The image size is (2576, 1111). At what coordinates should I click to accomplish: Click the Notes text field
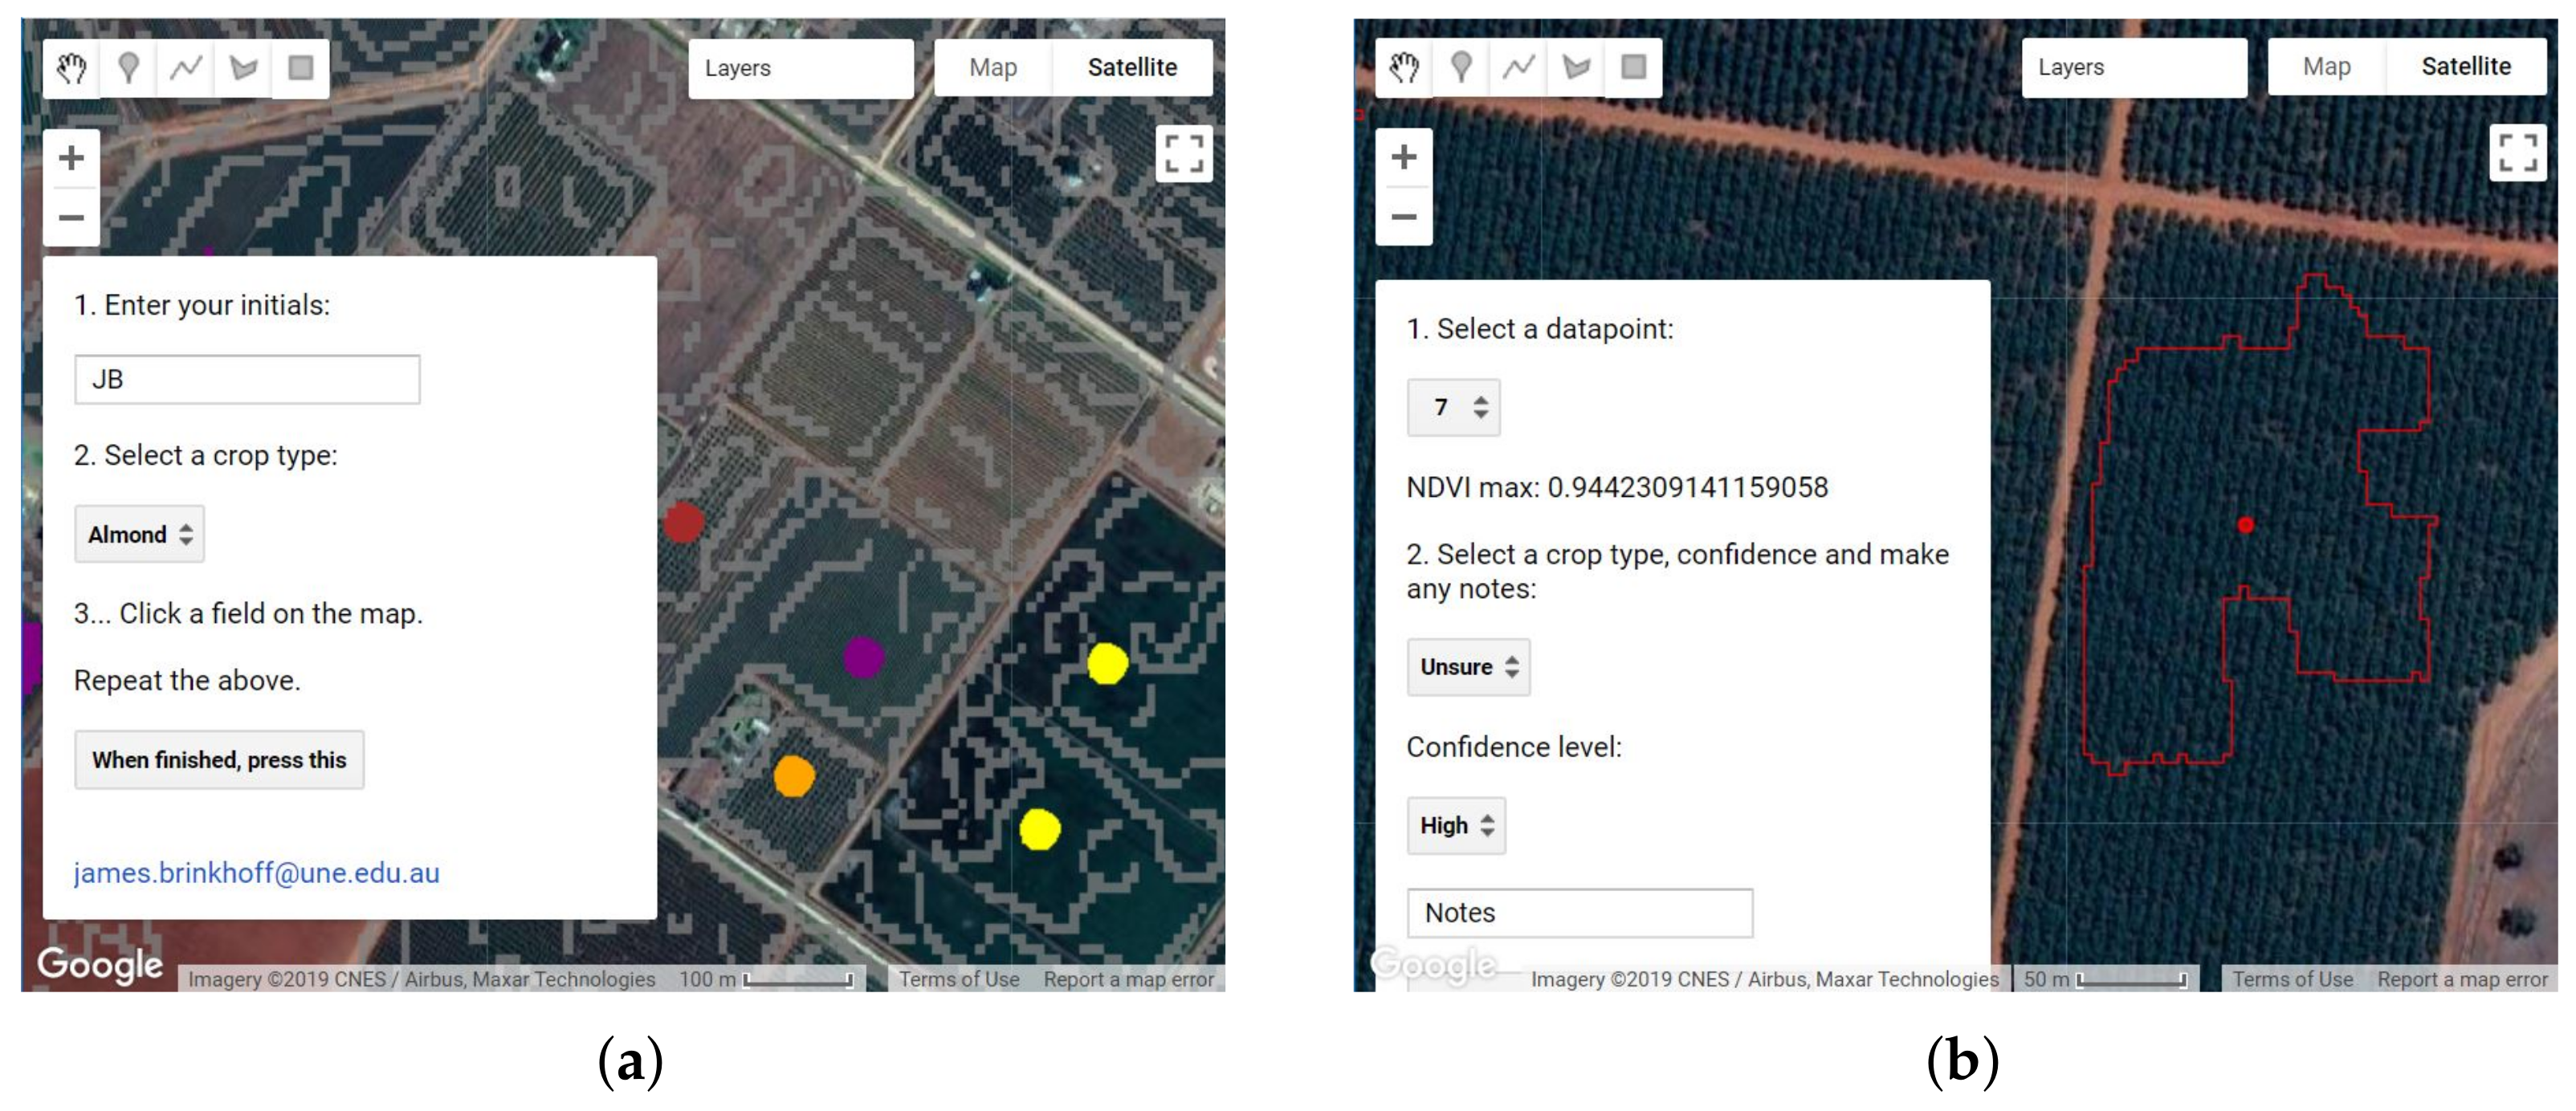click(x=1579, y=913)
